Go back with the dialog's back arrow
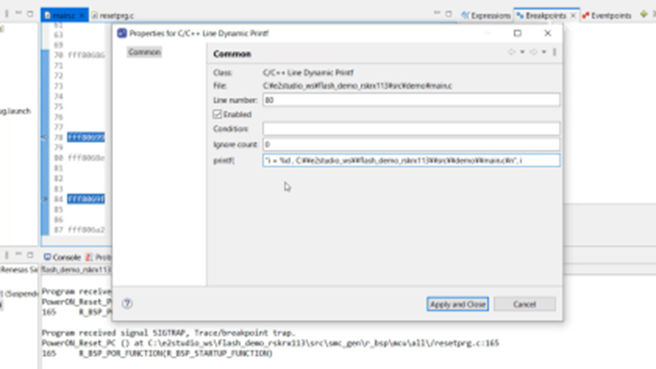Screen dimensions: 656x369 click(511, 52)
